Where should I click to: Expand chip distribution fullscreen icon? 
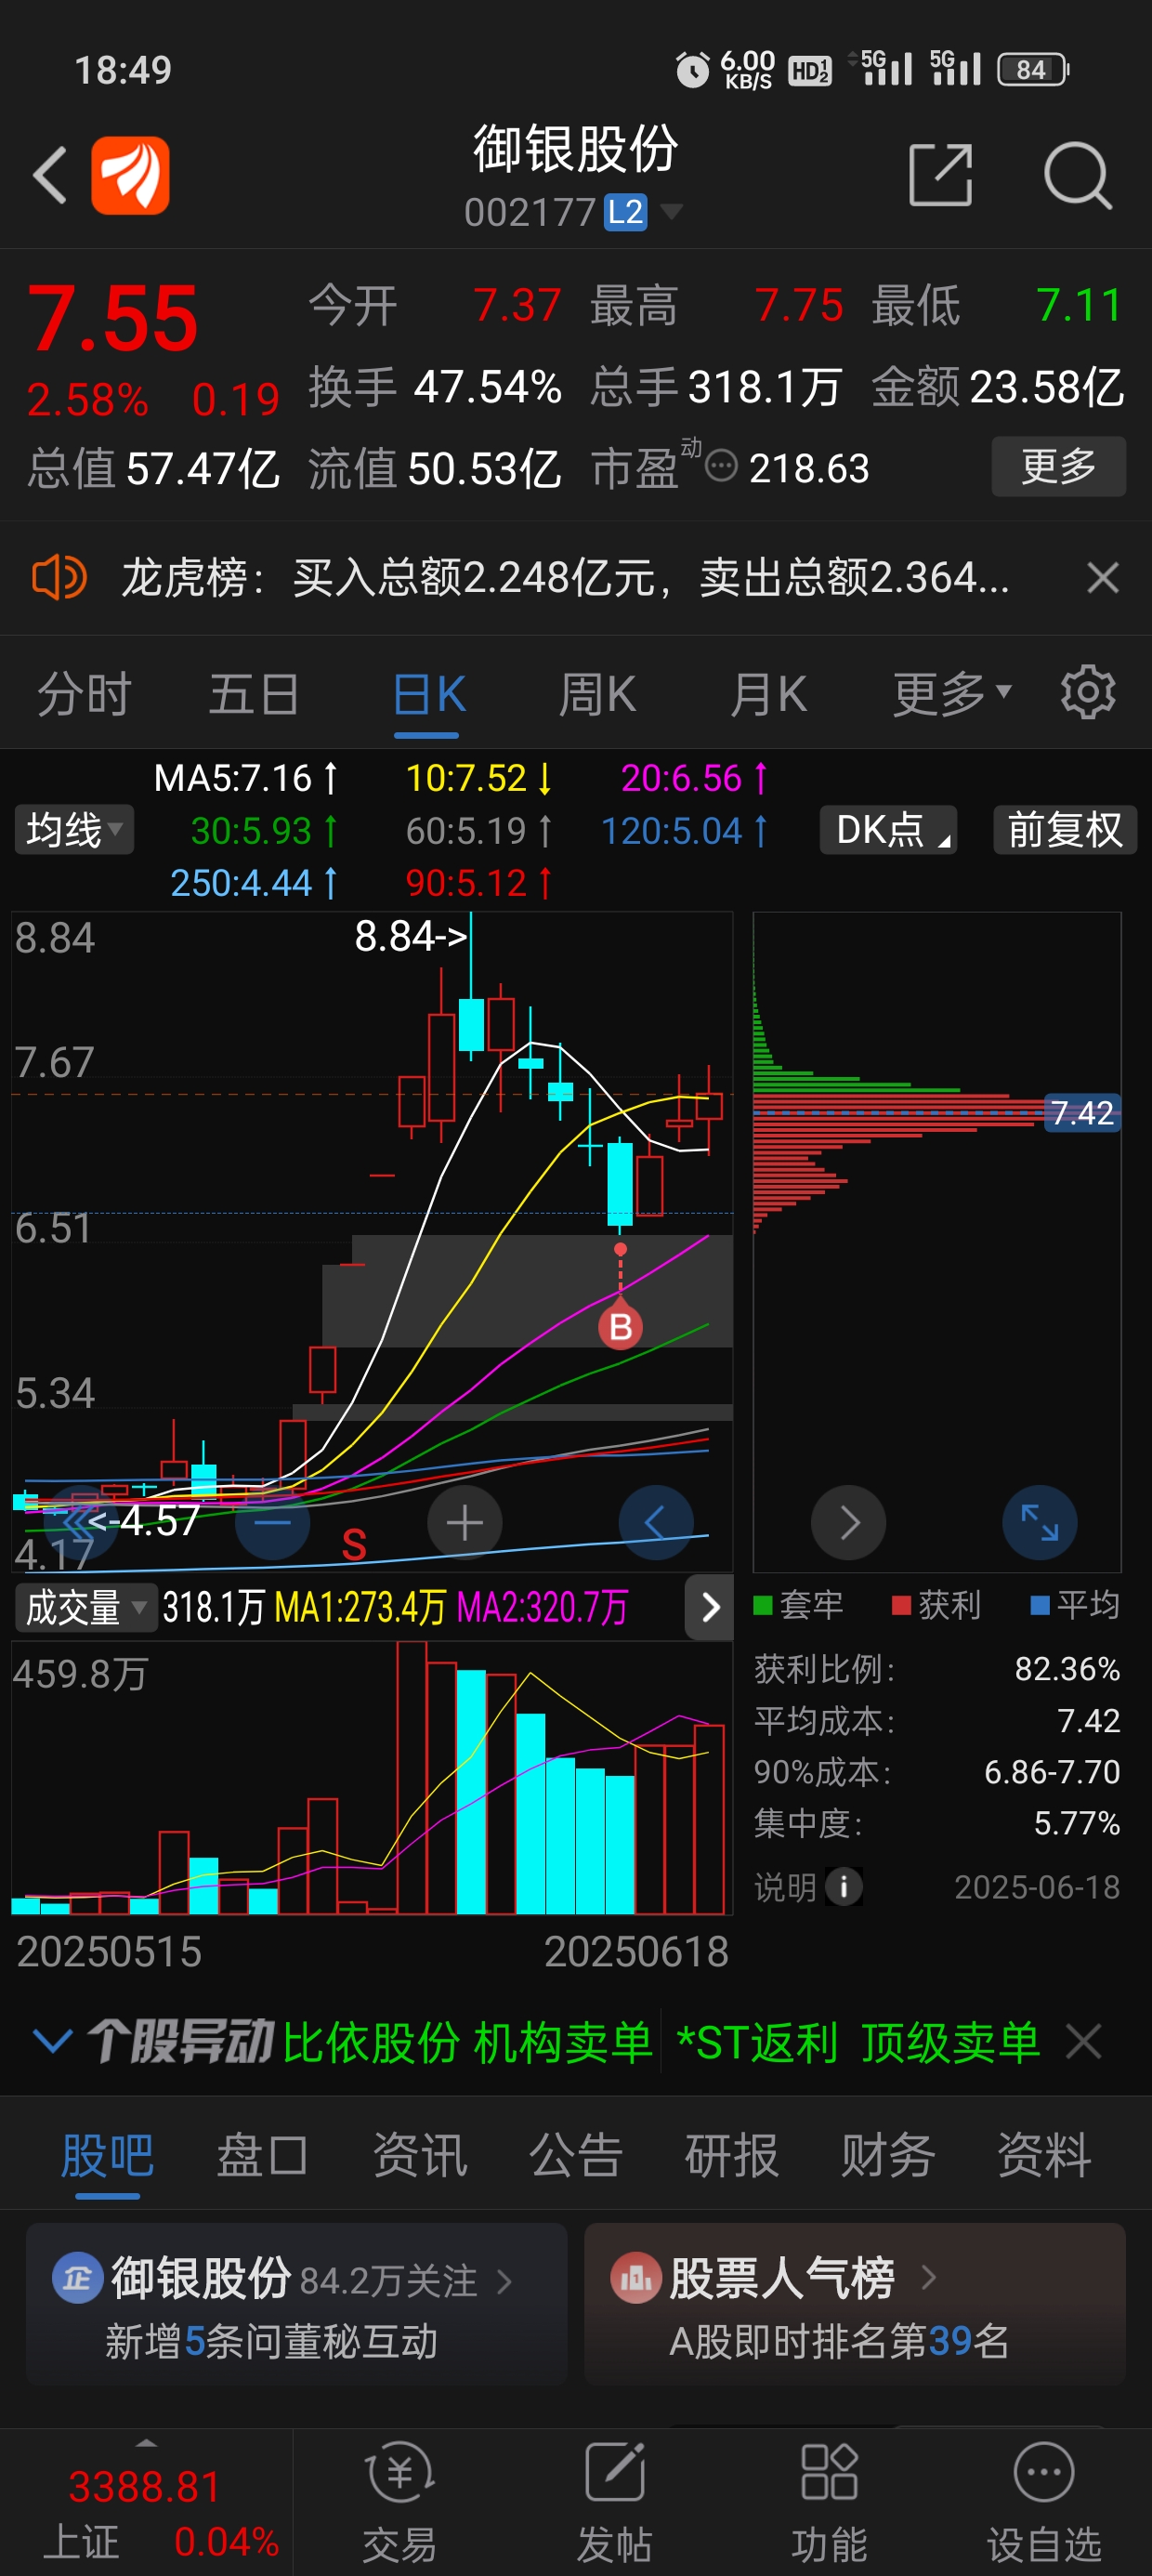tap(1039, 1523)
